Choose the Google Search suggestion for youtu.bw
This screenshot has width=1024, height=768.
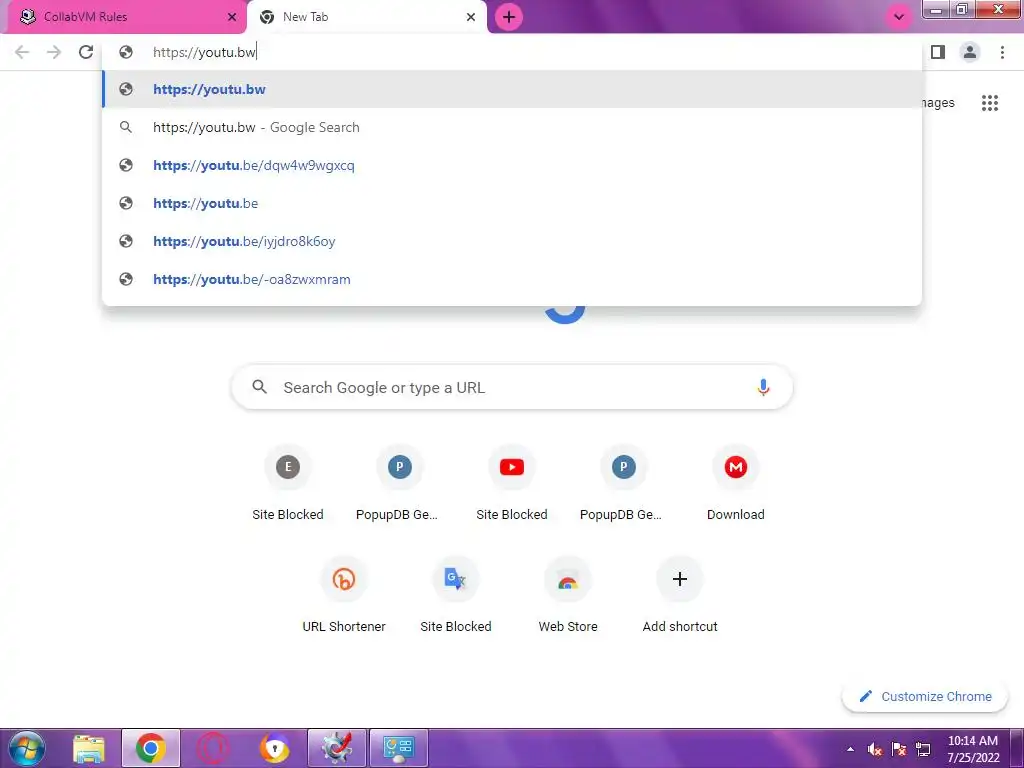coord(512,127)
